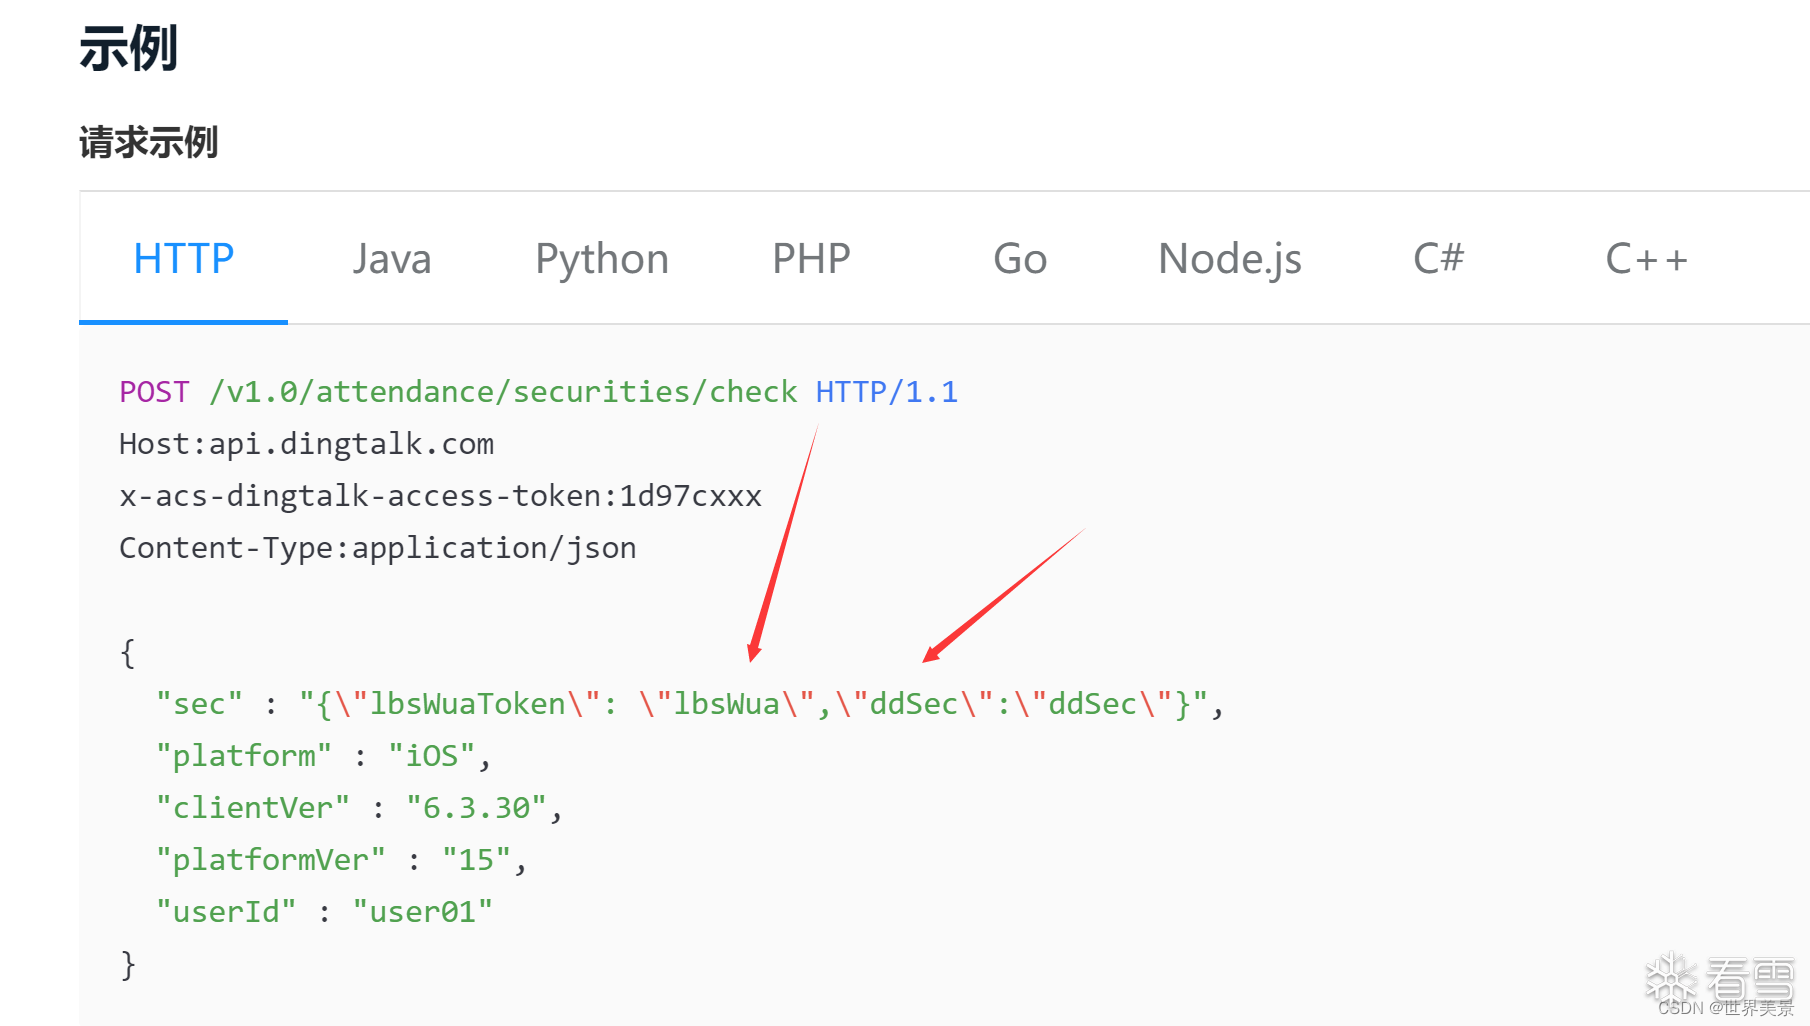Open the Java code example tab
The image size is (1810, 1026).
pos(392,259)
